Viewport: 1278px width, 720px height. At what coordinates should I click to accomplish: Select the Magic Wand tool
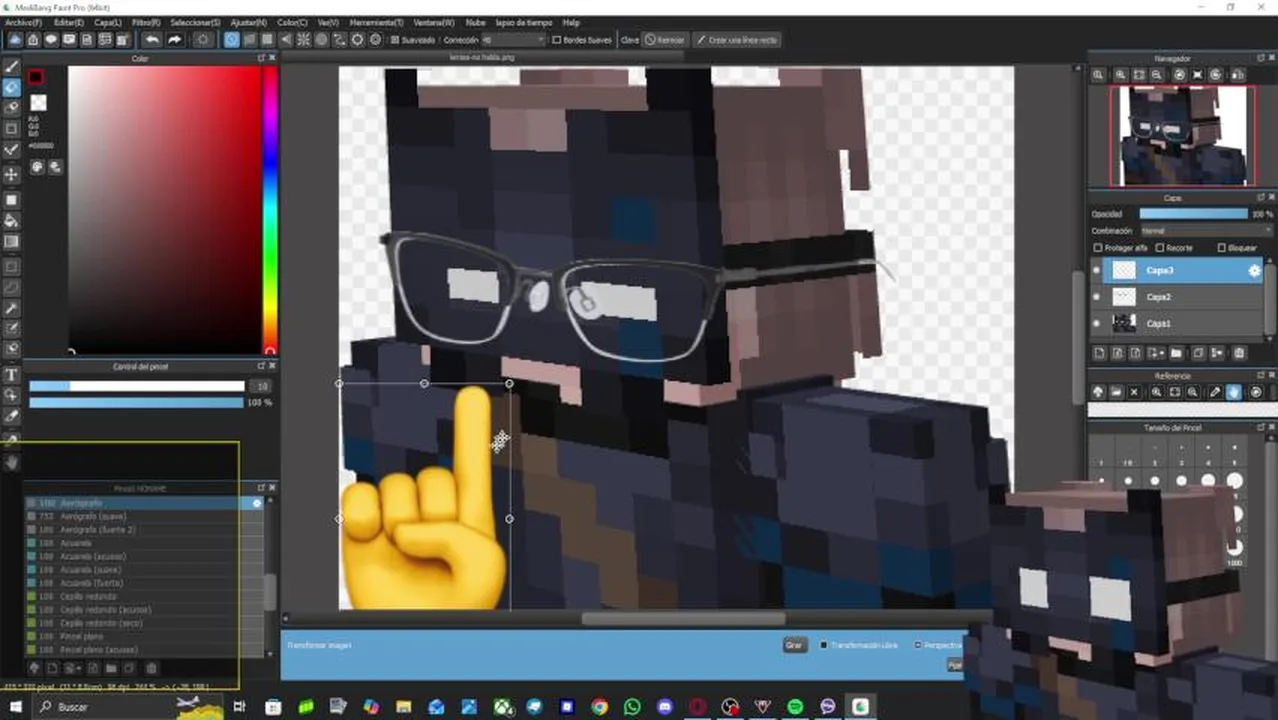pyautogui.click(x=12, y=308)
